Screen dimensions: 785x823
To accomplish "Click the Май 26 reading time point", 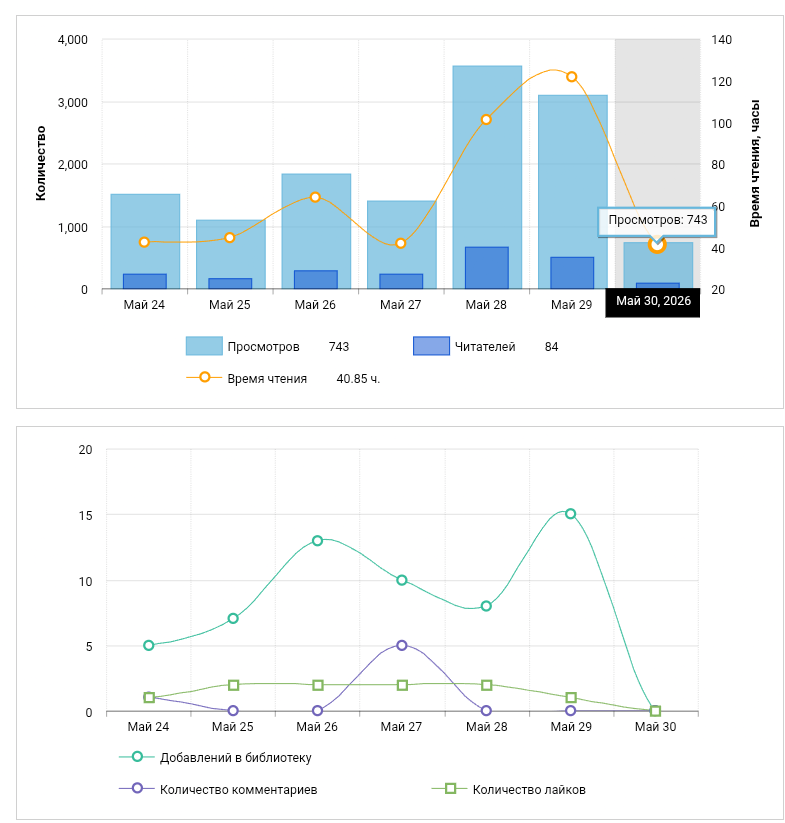I will coord(315,197).
